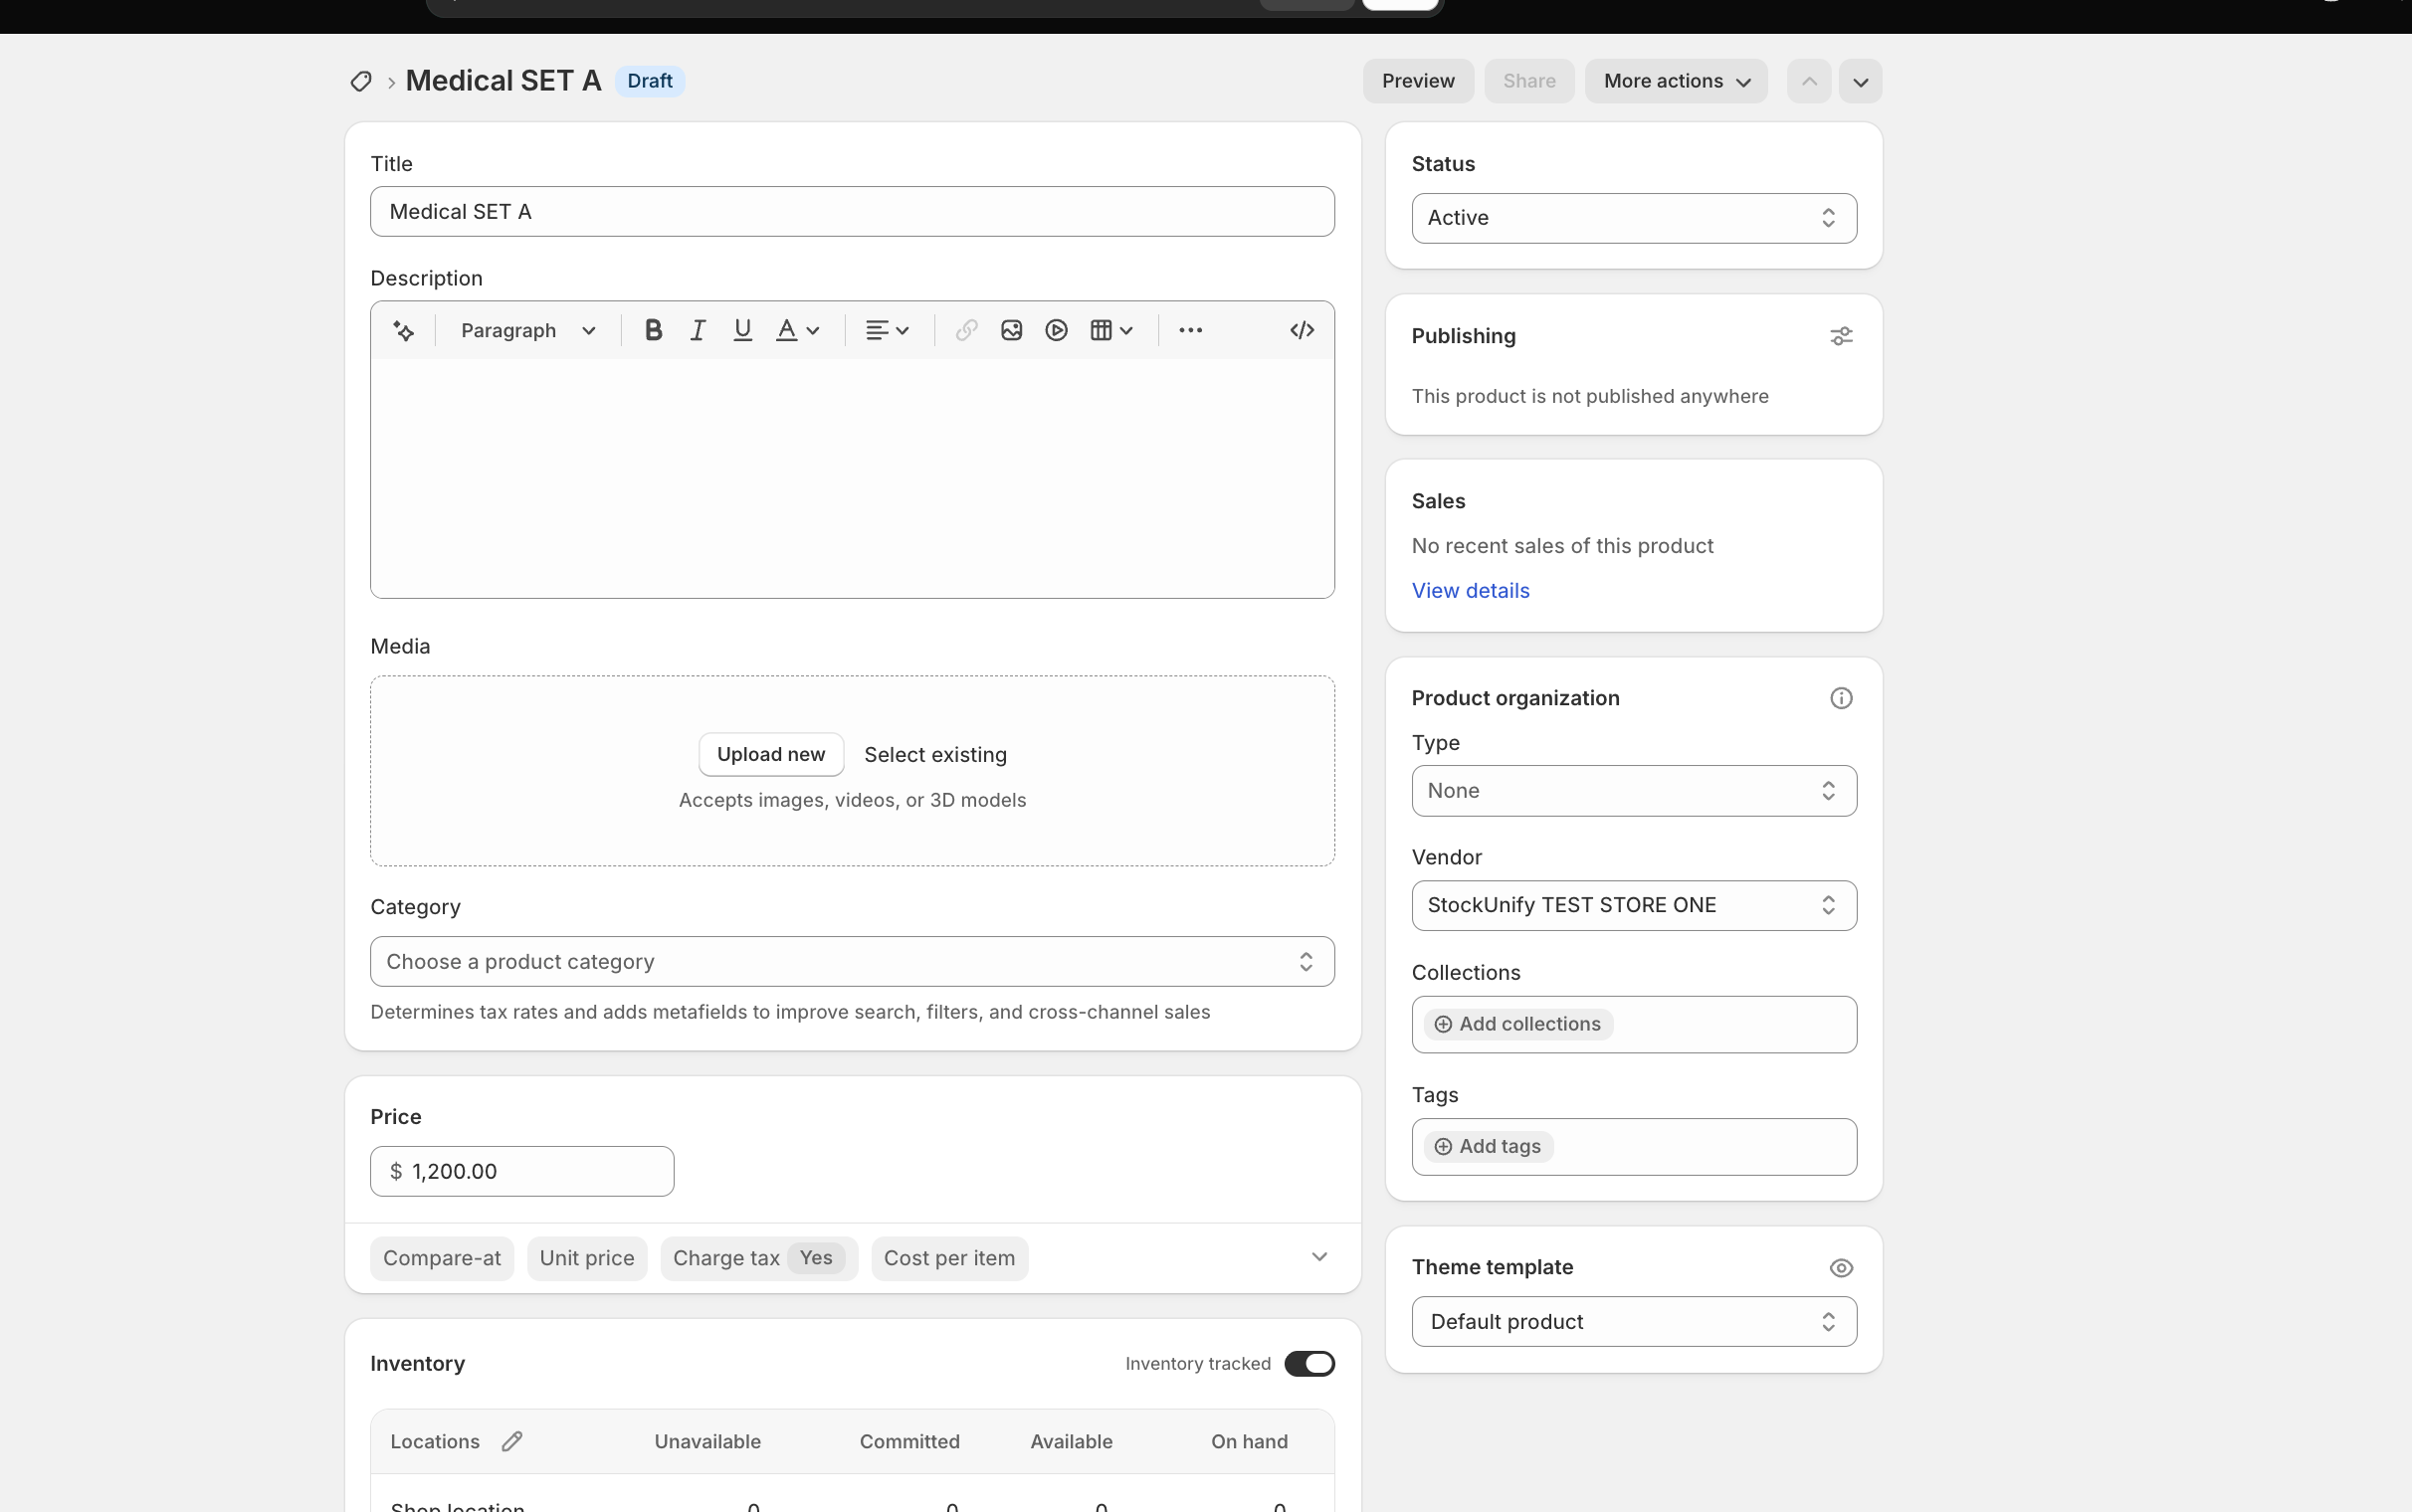This screenshot has width=2412, height=1512.
Task: Follow the View details sales link
Action: 1470,590
